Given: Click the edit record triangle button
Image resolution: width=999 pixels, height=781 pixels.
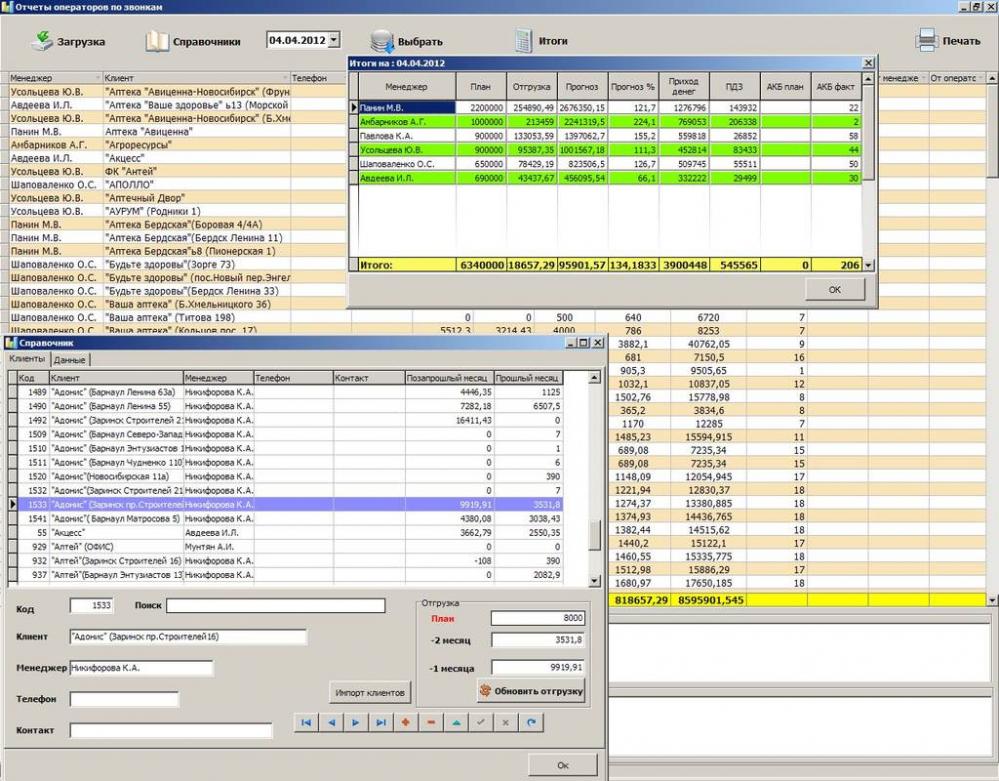Looking at the screenshot, I should tap(456, 722).
